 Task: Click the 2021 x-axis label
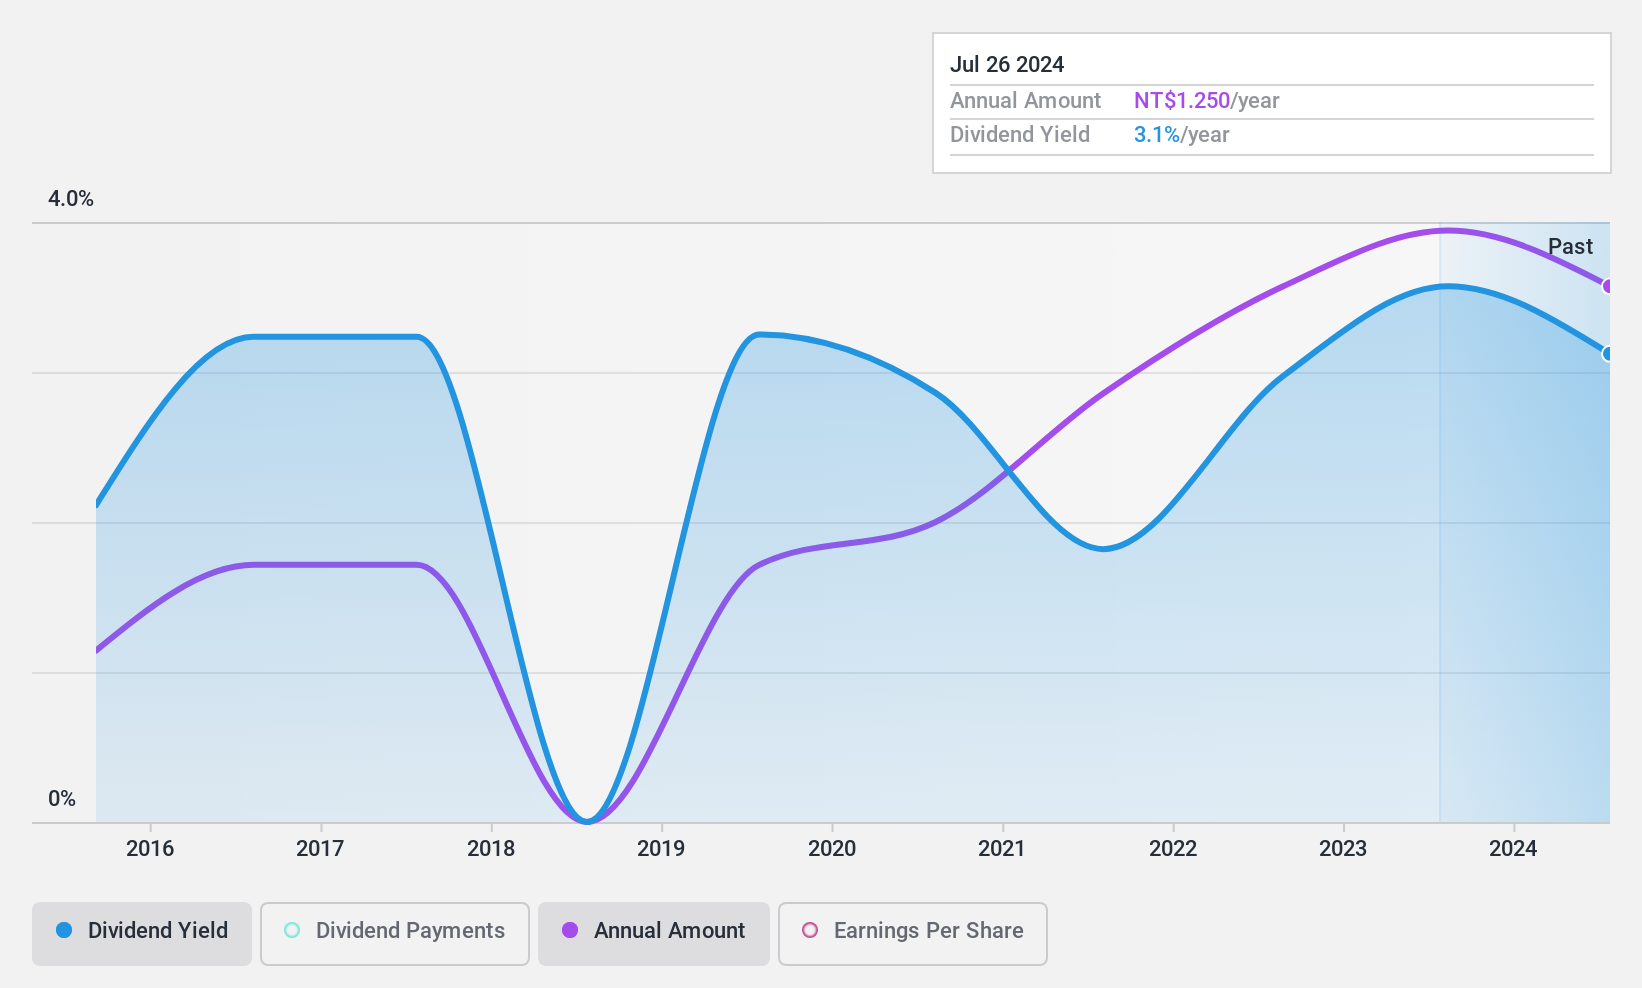(x=1002, y=849)
